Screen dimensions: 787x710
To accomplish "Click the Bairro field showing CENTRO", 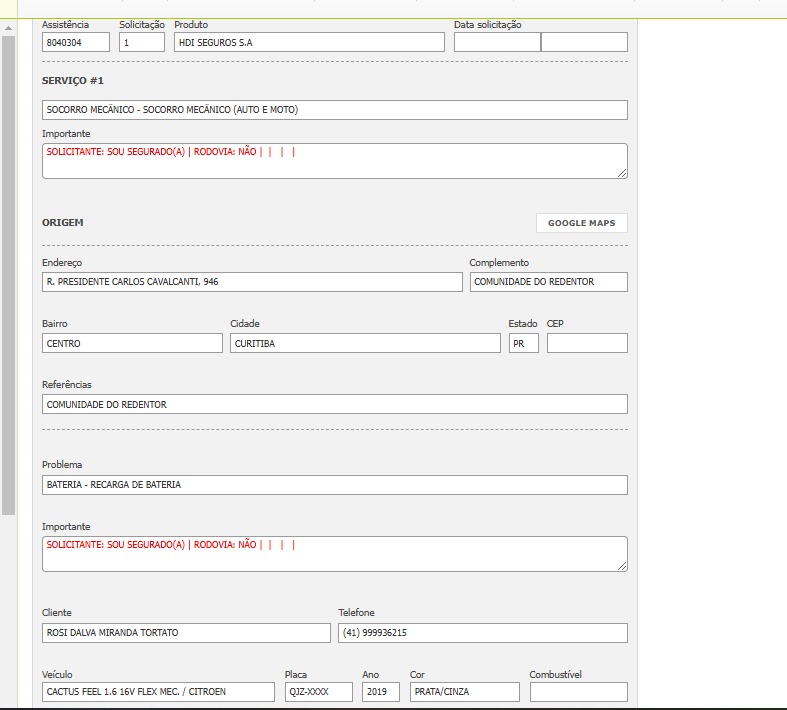I will tap(132, 343).
